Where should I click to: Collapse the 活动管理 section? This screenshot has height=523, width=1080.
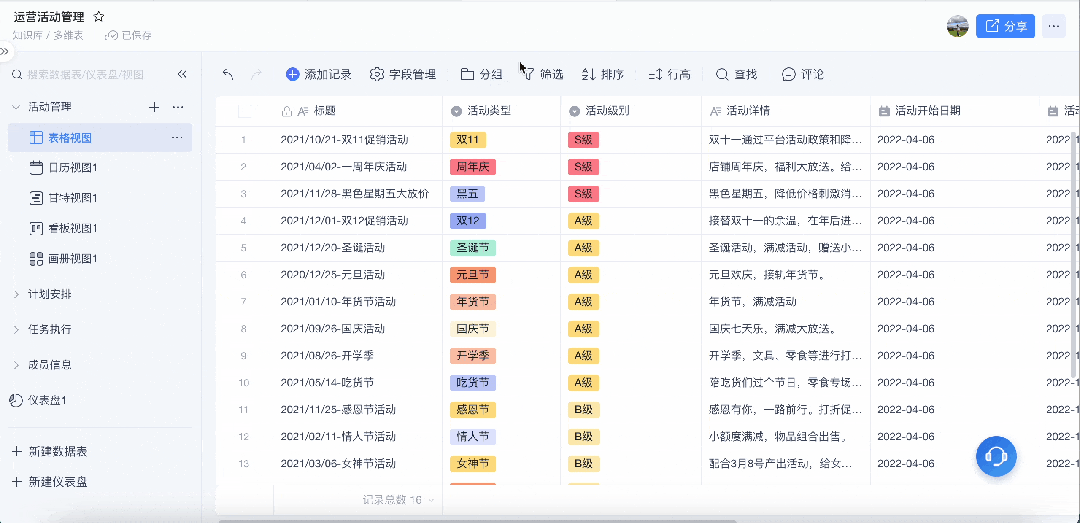(16, 107)
